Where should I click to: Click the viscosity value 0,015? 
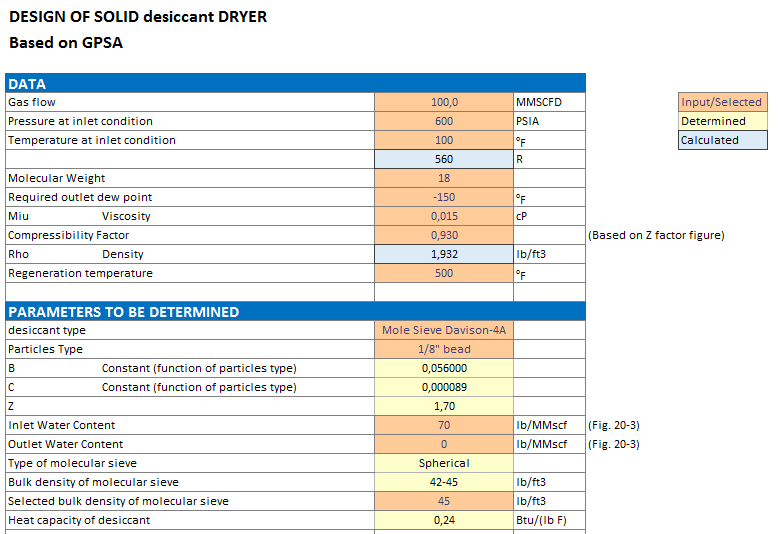pyautogui.click(x=444, y=216)
